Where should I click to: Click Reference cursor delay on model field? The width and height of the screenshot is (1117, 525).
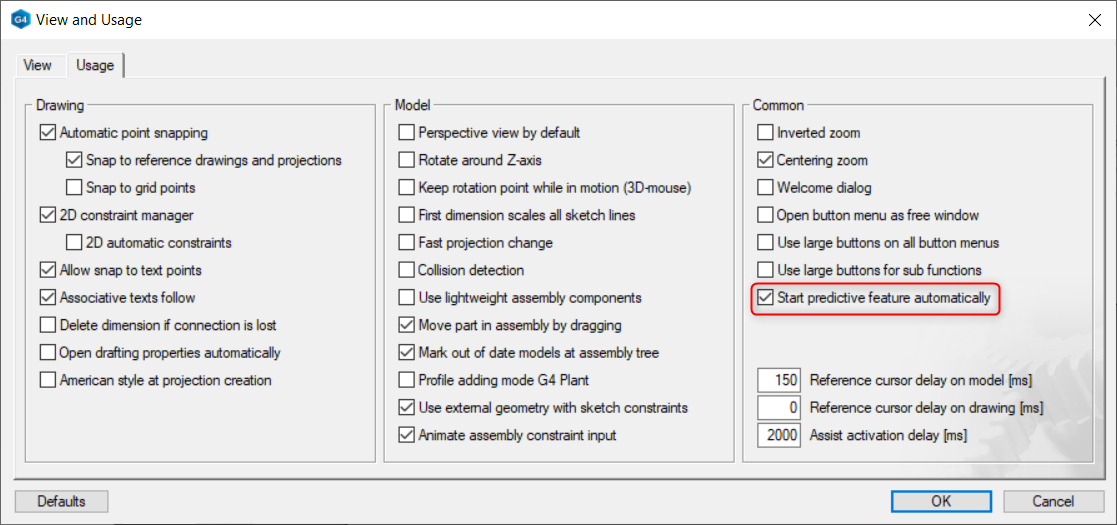779,380
